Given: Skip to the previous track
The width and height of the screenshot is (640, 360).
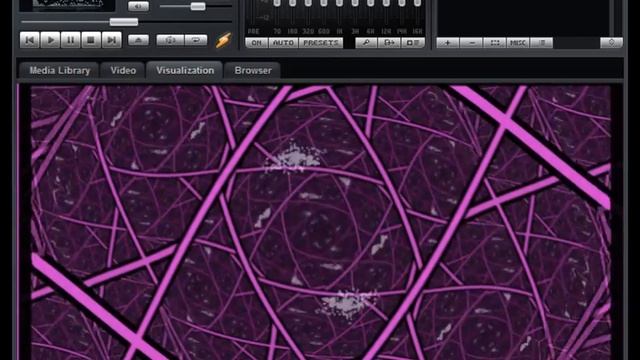Looking at the screenshot, I should point(30,40).
